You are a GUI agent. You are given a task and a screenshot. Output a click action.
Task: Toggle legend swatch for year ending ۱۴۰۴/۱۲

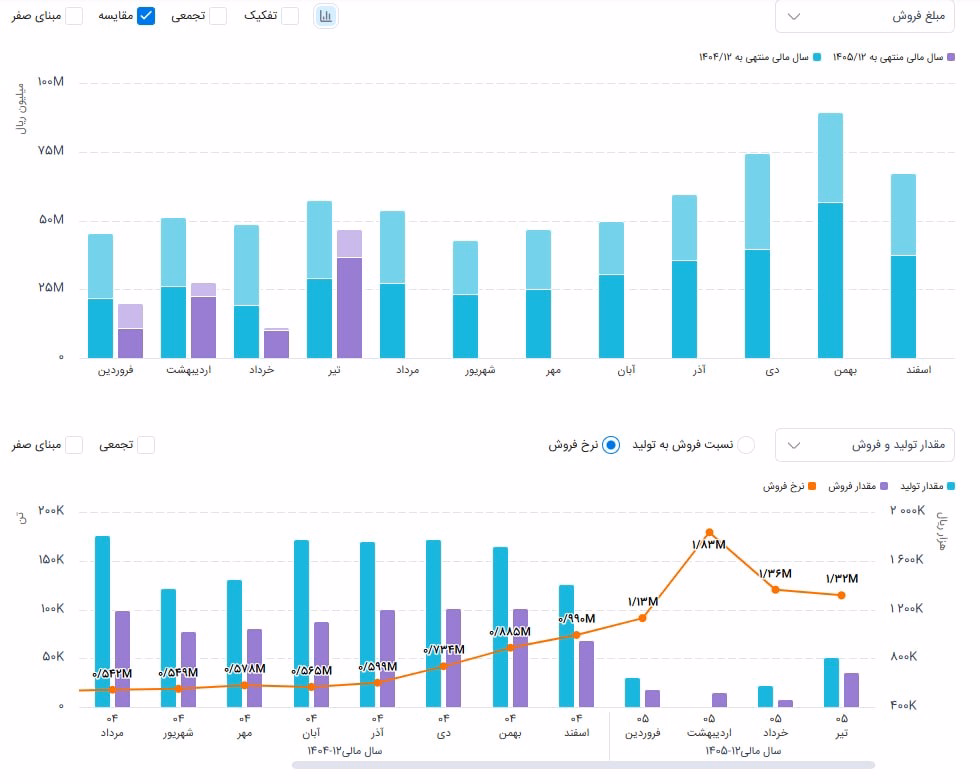click(816, 58)
